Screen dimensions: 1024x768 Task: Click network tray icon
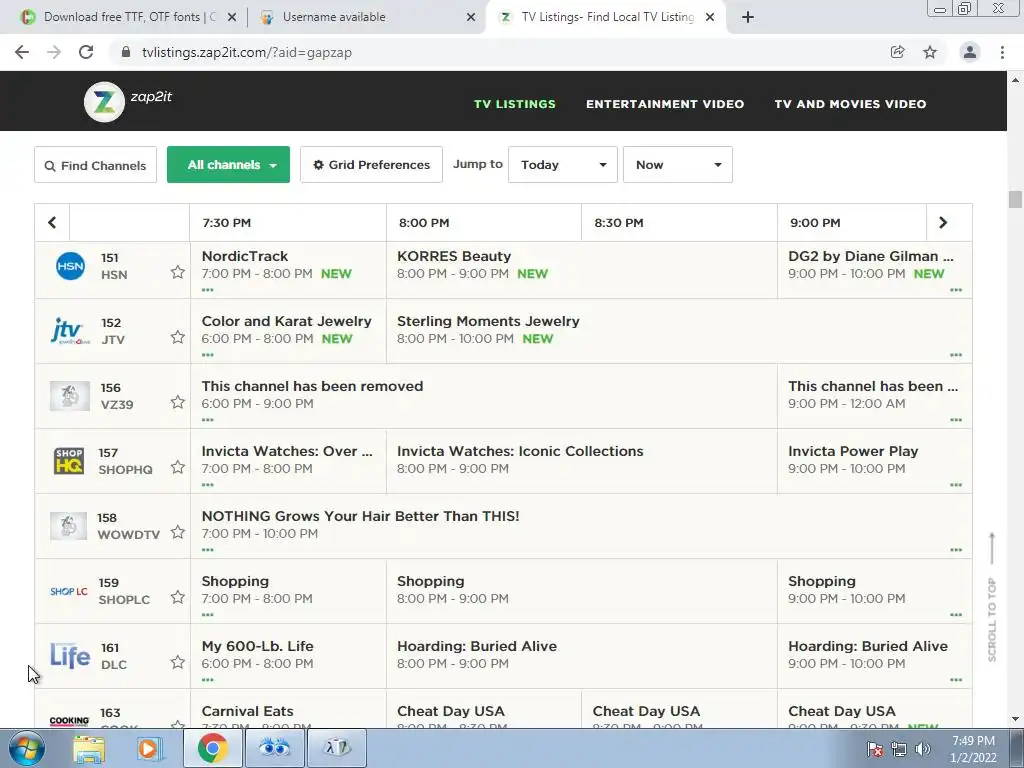pyautogui.click(x=899, y=749)
